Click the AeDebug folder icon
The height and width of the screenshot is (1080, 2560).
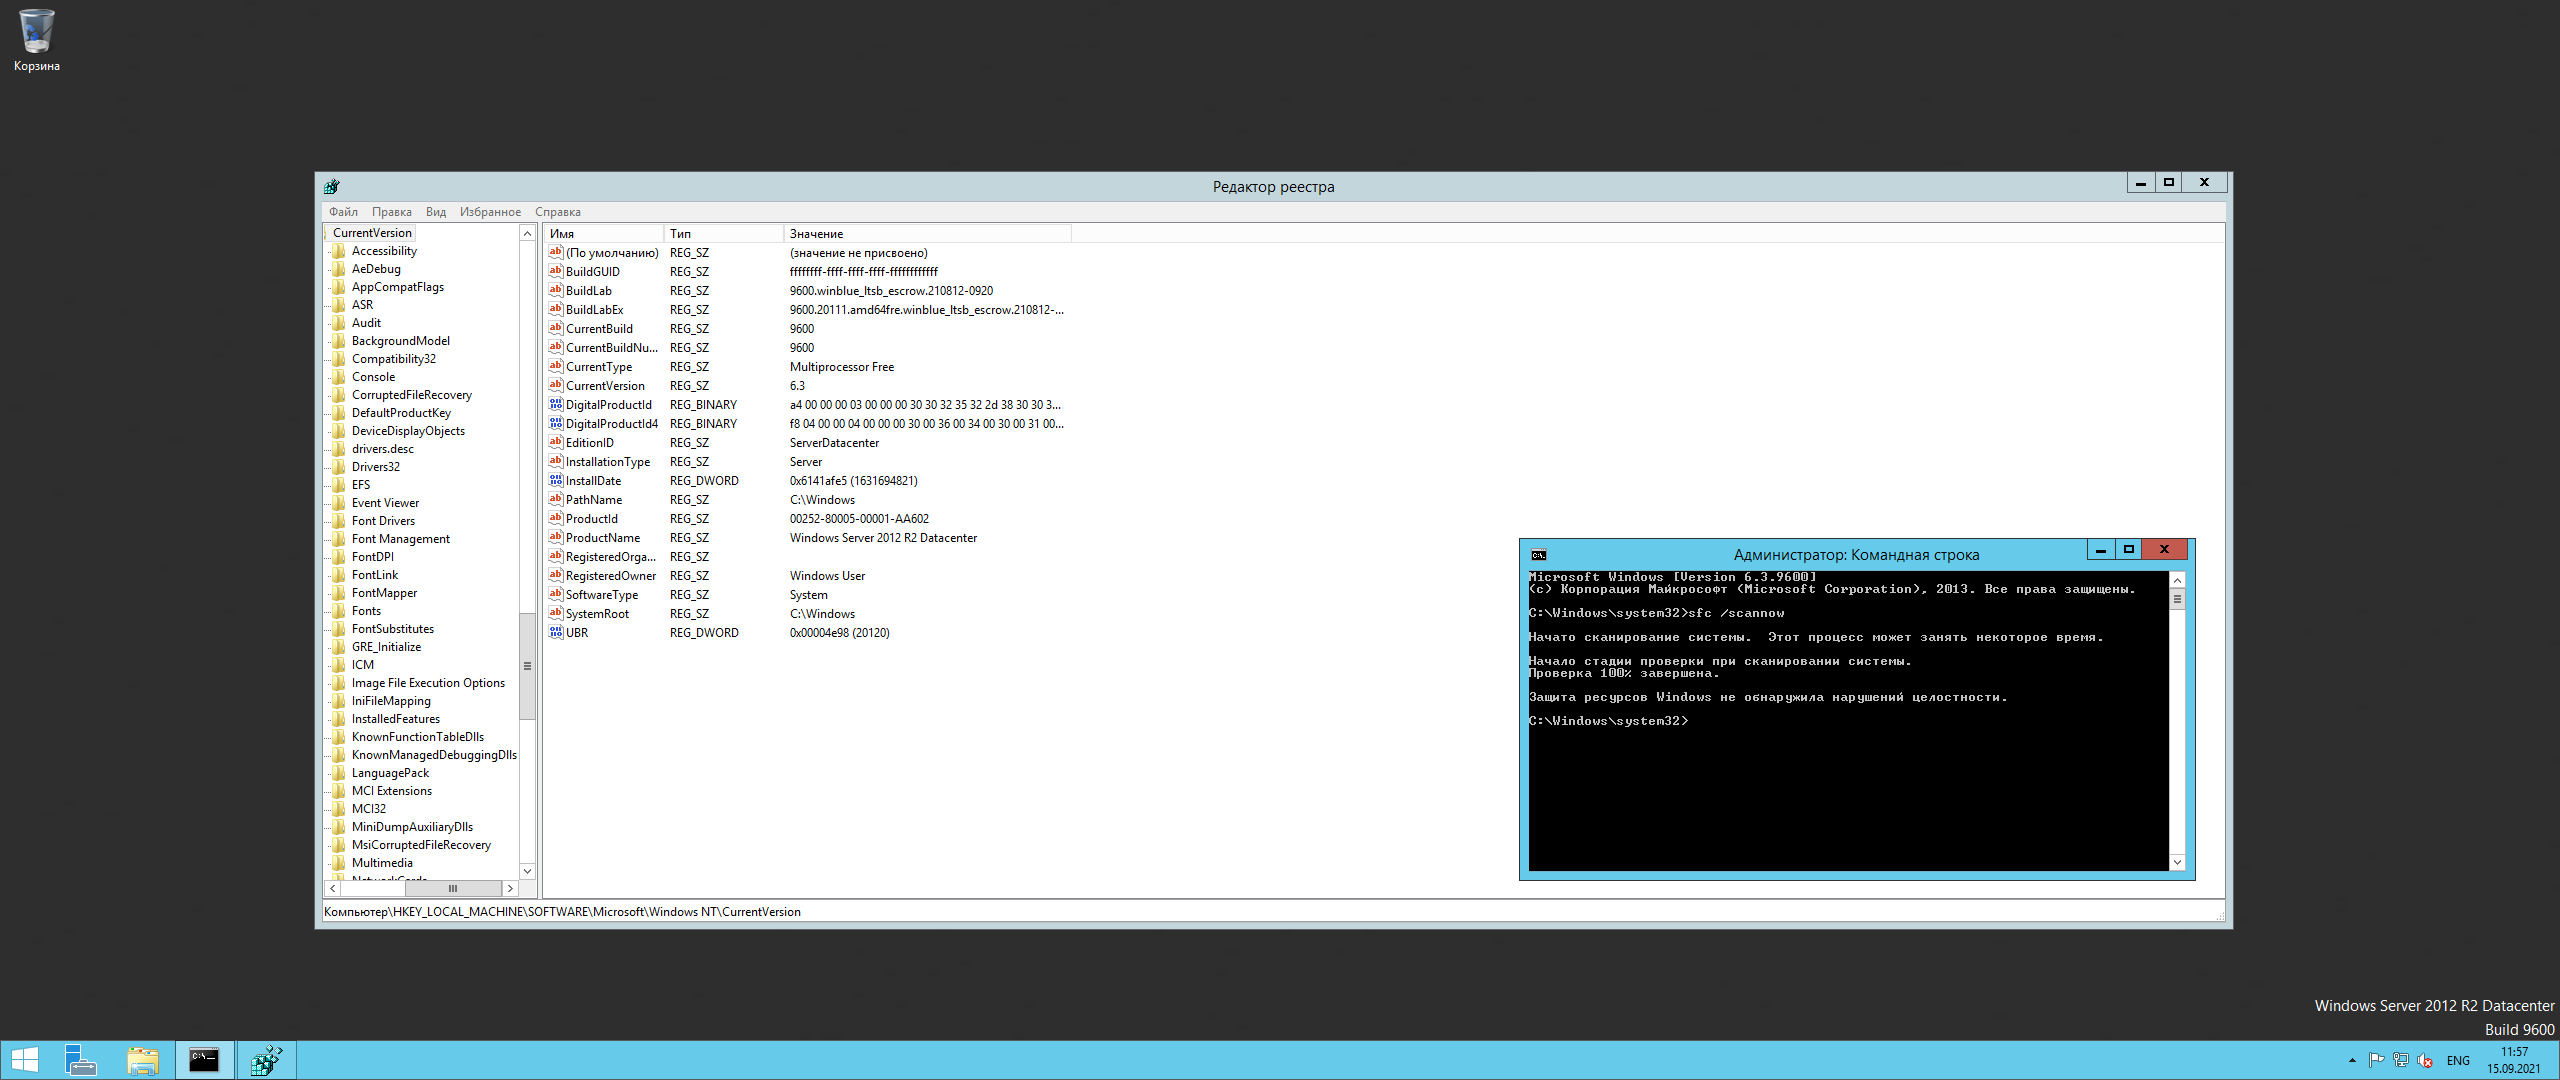click(339, 269)
